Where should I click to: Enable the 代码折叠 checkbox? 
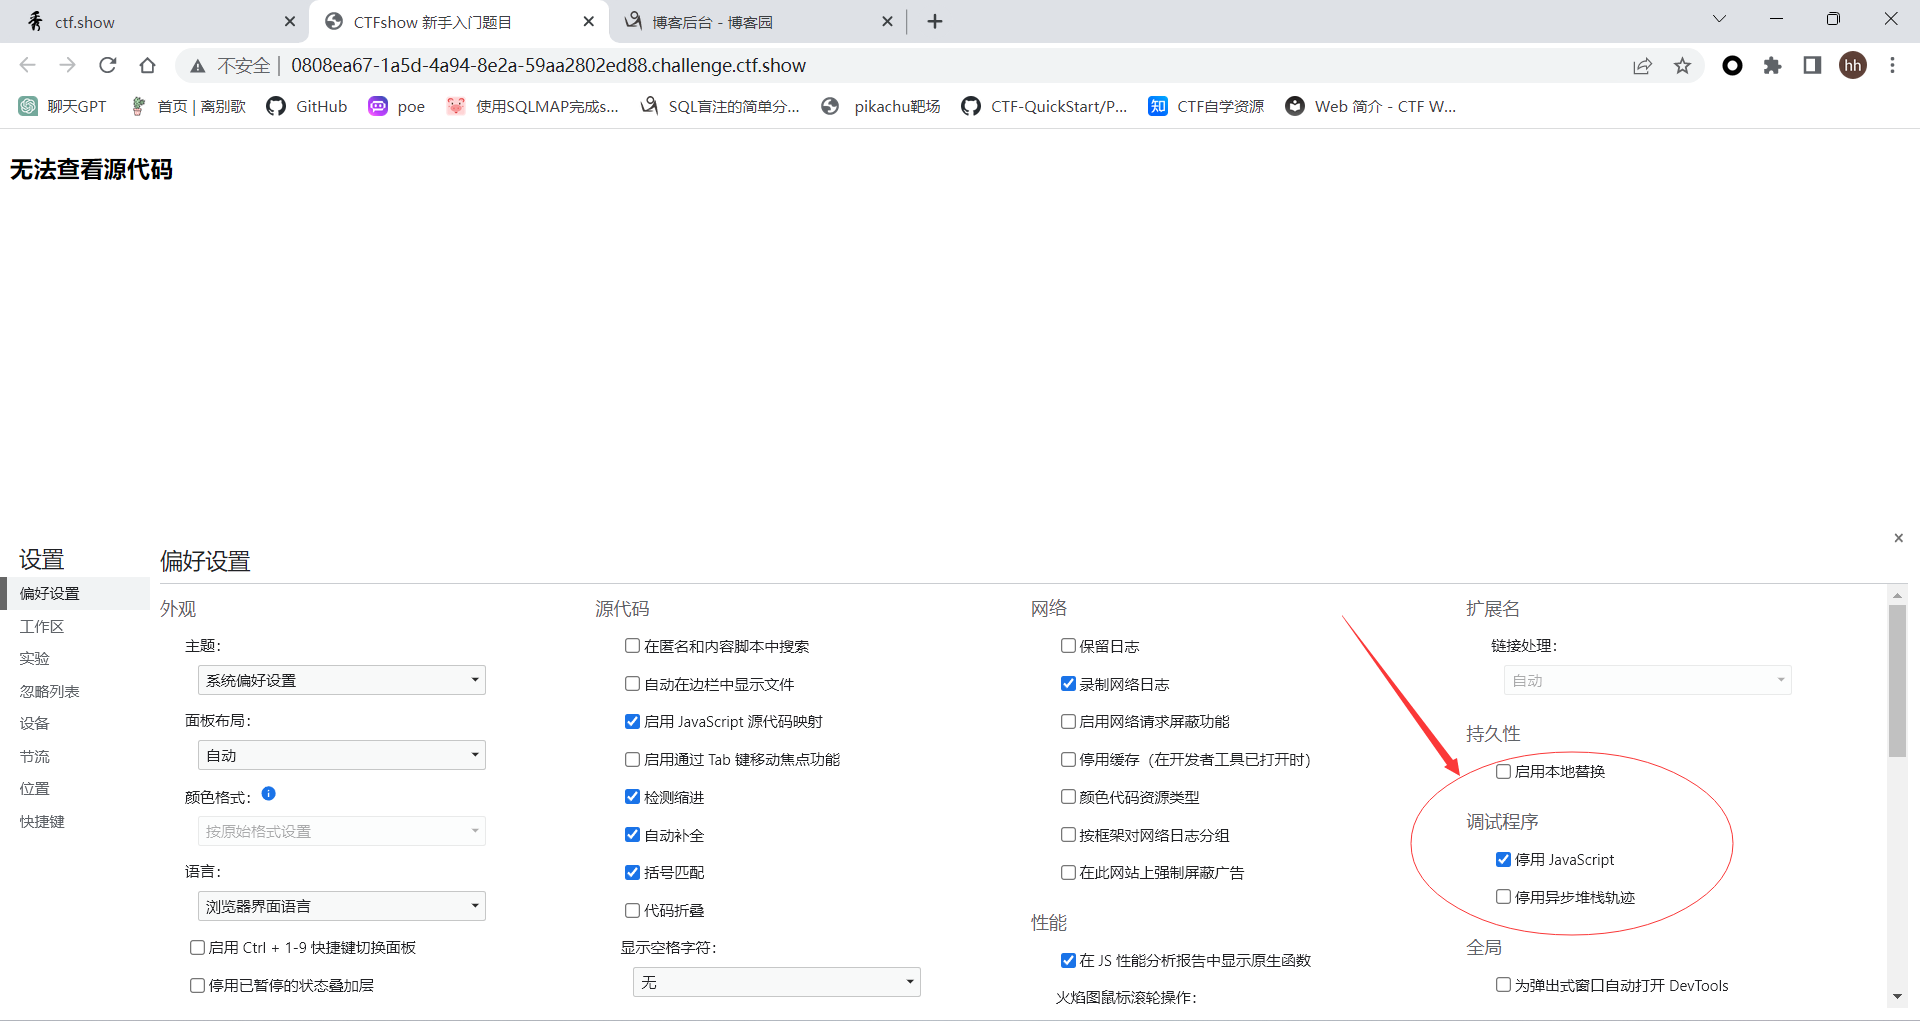coord(632,910)
